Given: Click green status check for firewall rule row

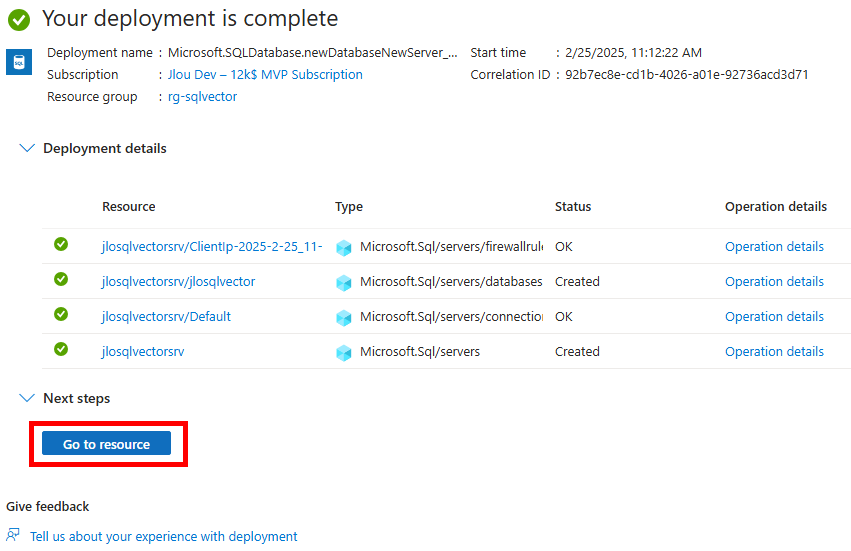Looking at the screenshot, I should coord(61,244).
